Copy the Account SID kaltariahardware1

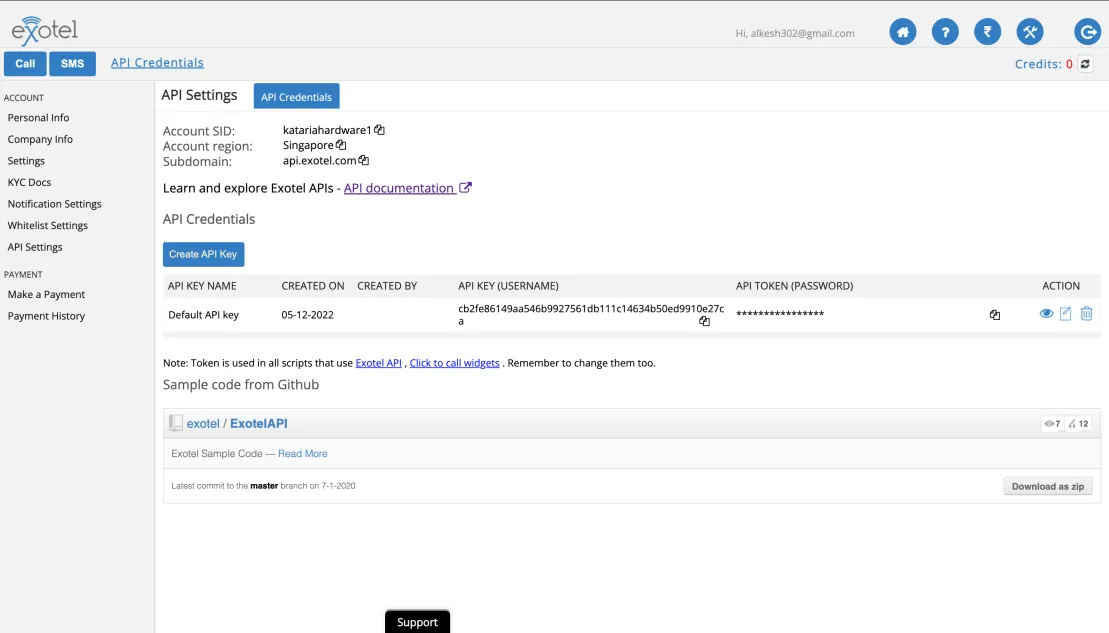click(380, 129)
